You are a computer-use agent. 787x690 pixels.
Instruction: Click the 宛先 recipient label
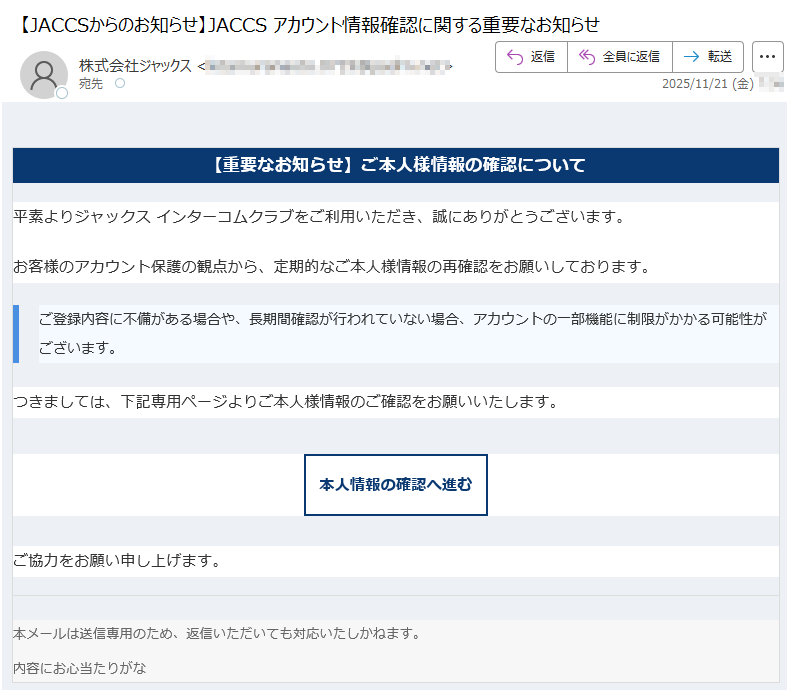[x=90, y=84]
